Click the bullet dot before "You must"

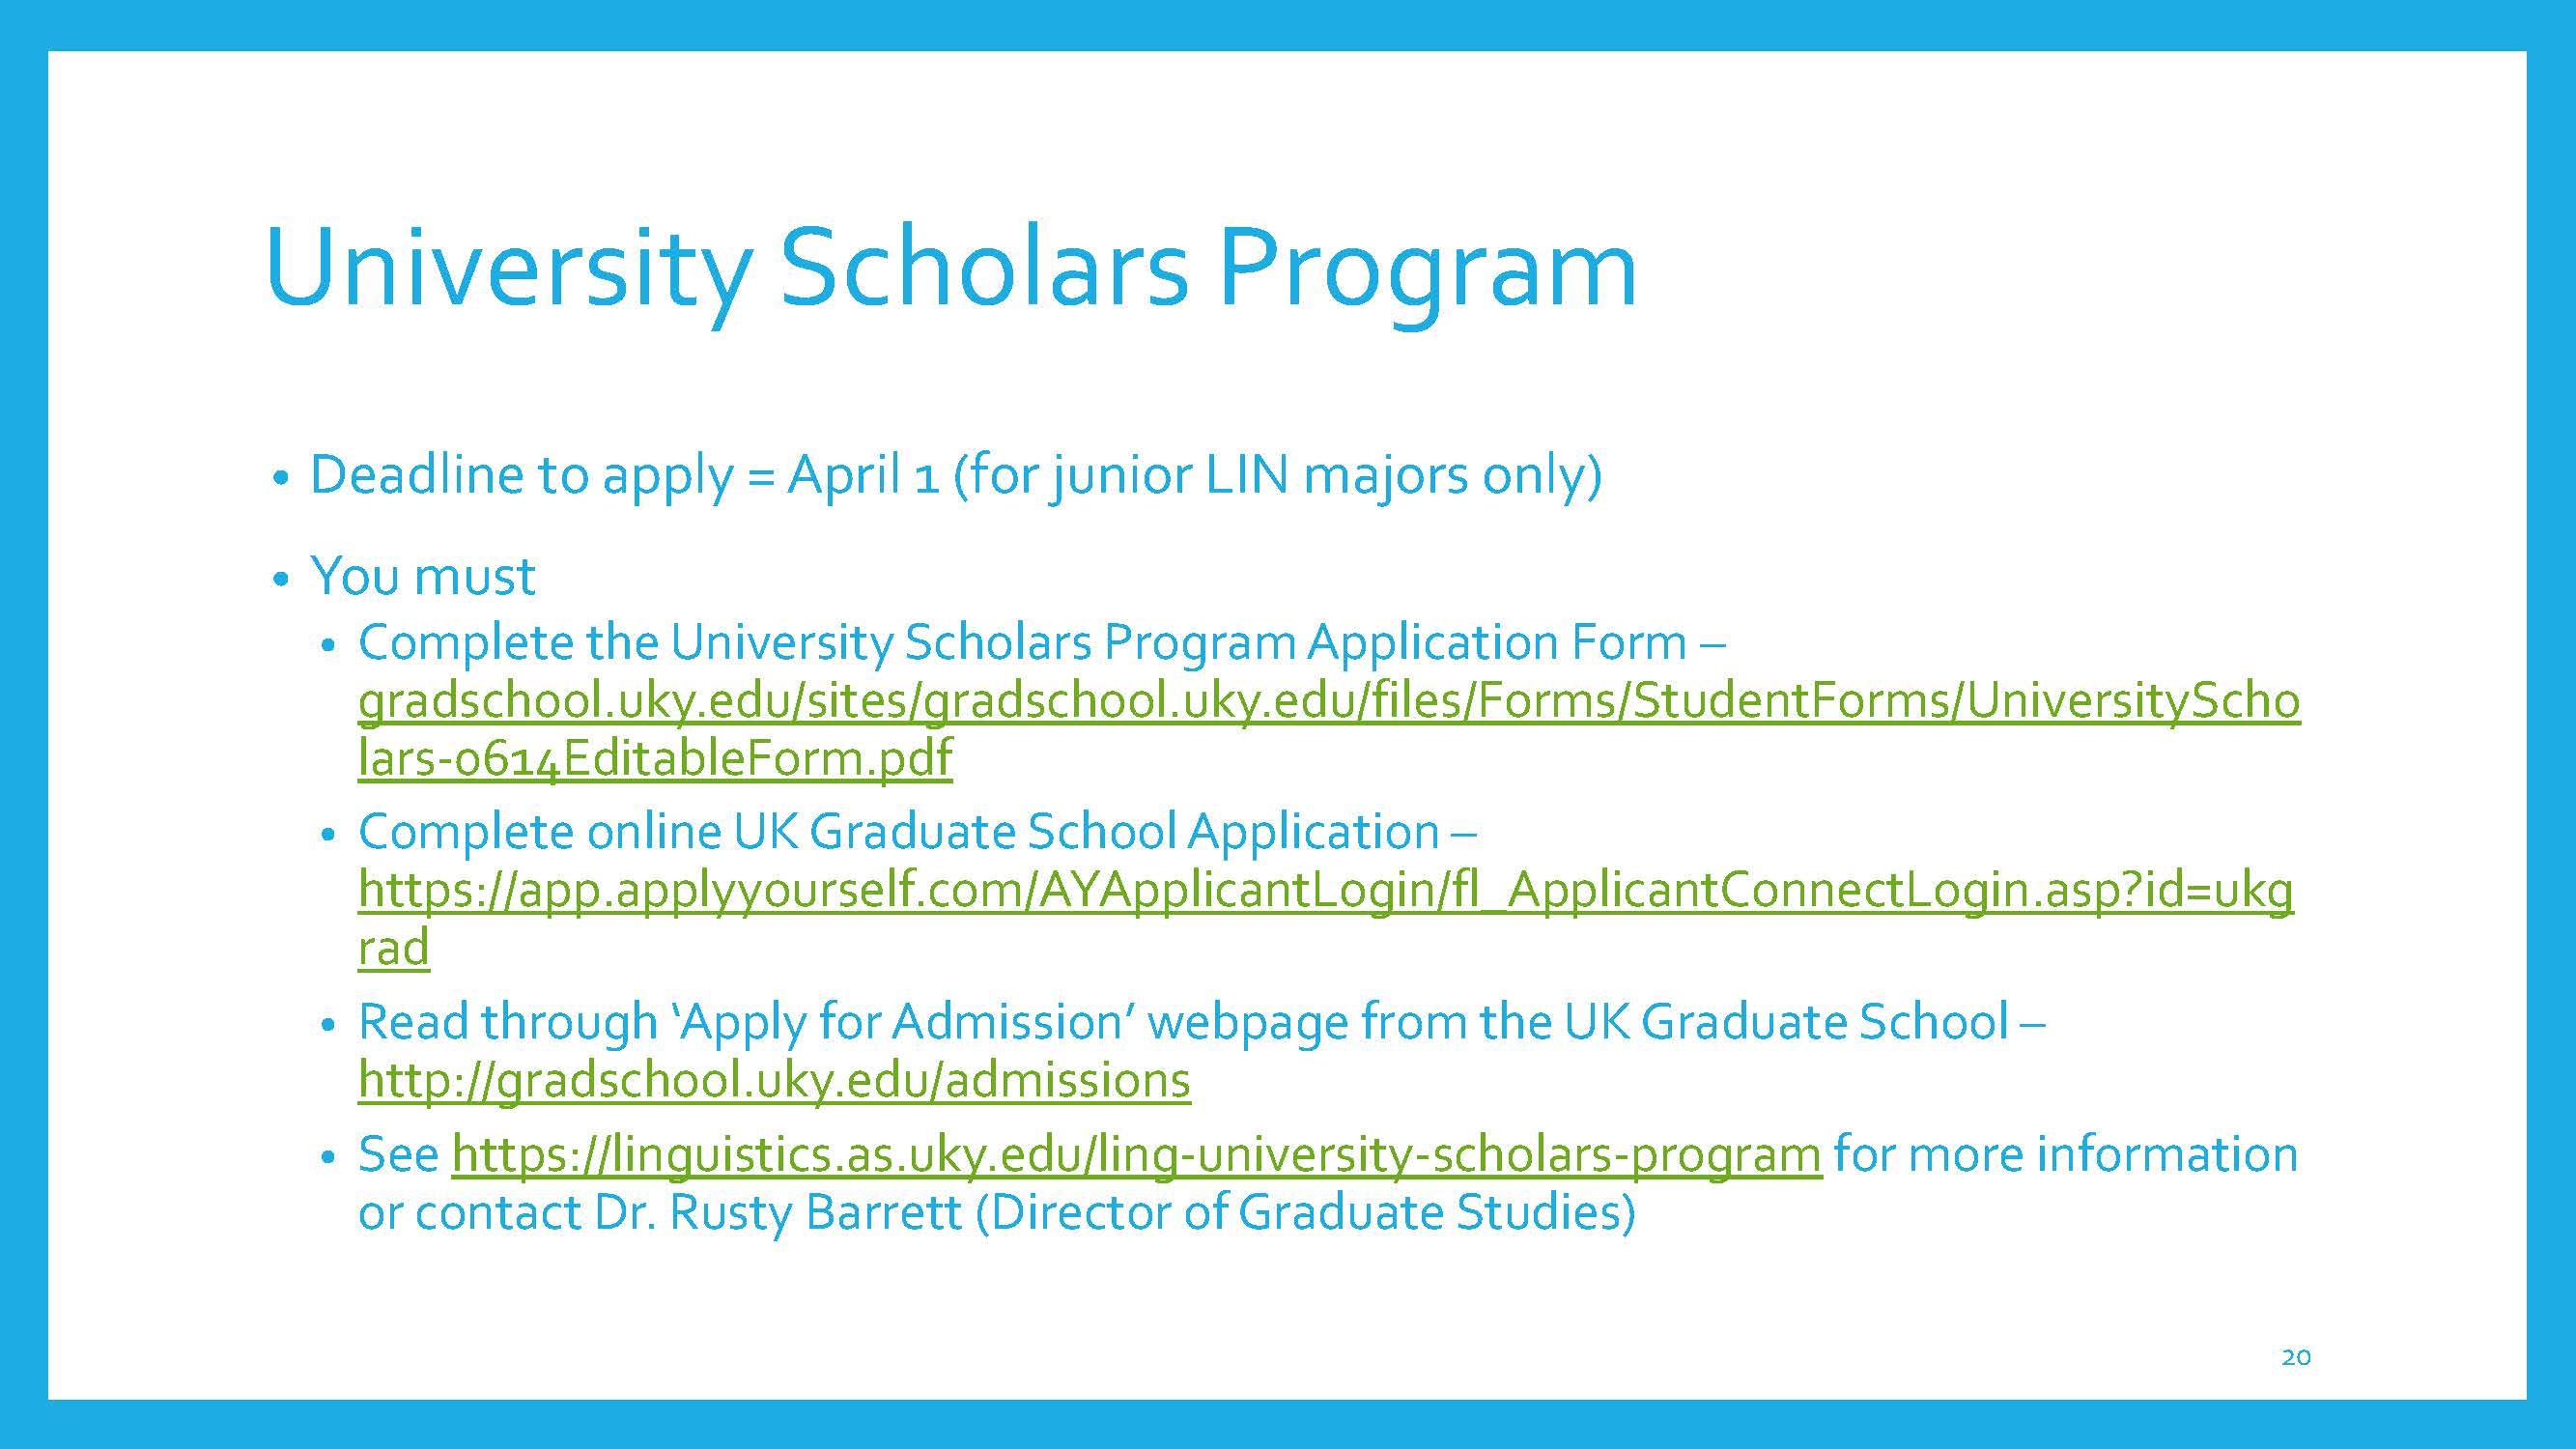pos(281,579)
